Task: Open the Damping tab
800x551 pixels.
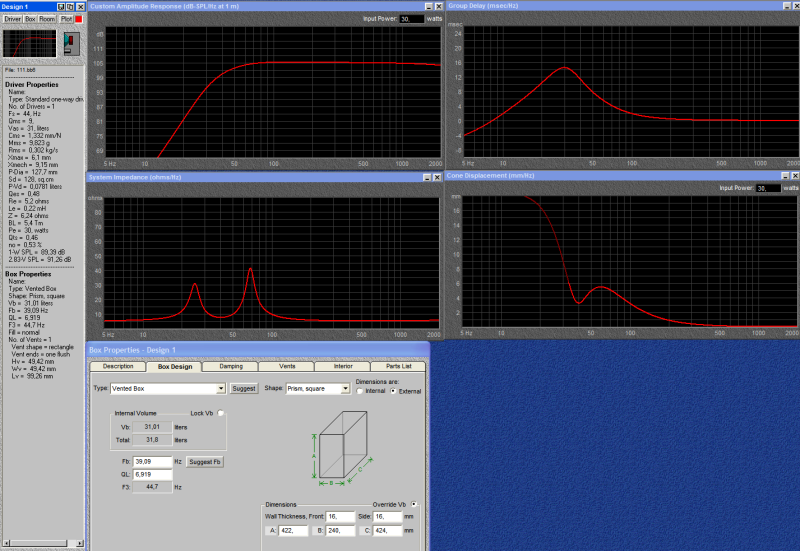Action: (231, 366)
